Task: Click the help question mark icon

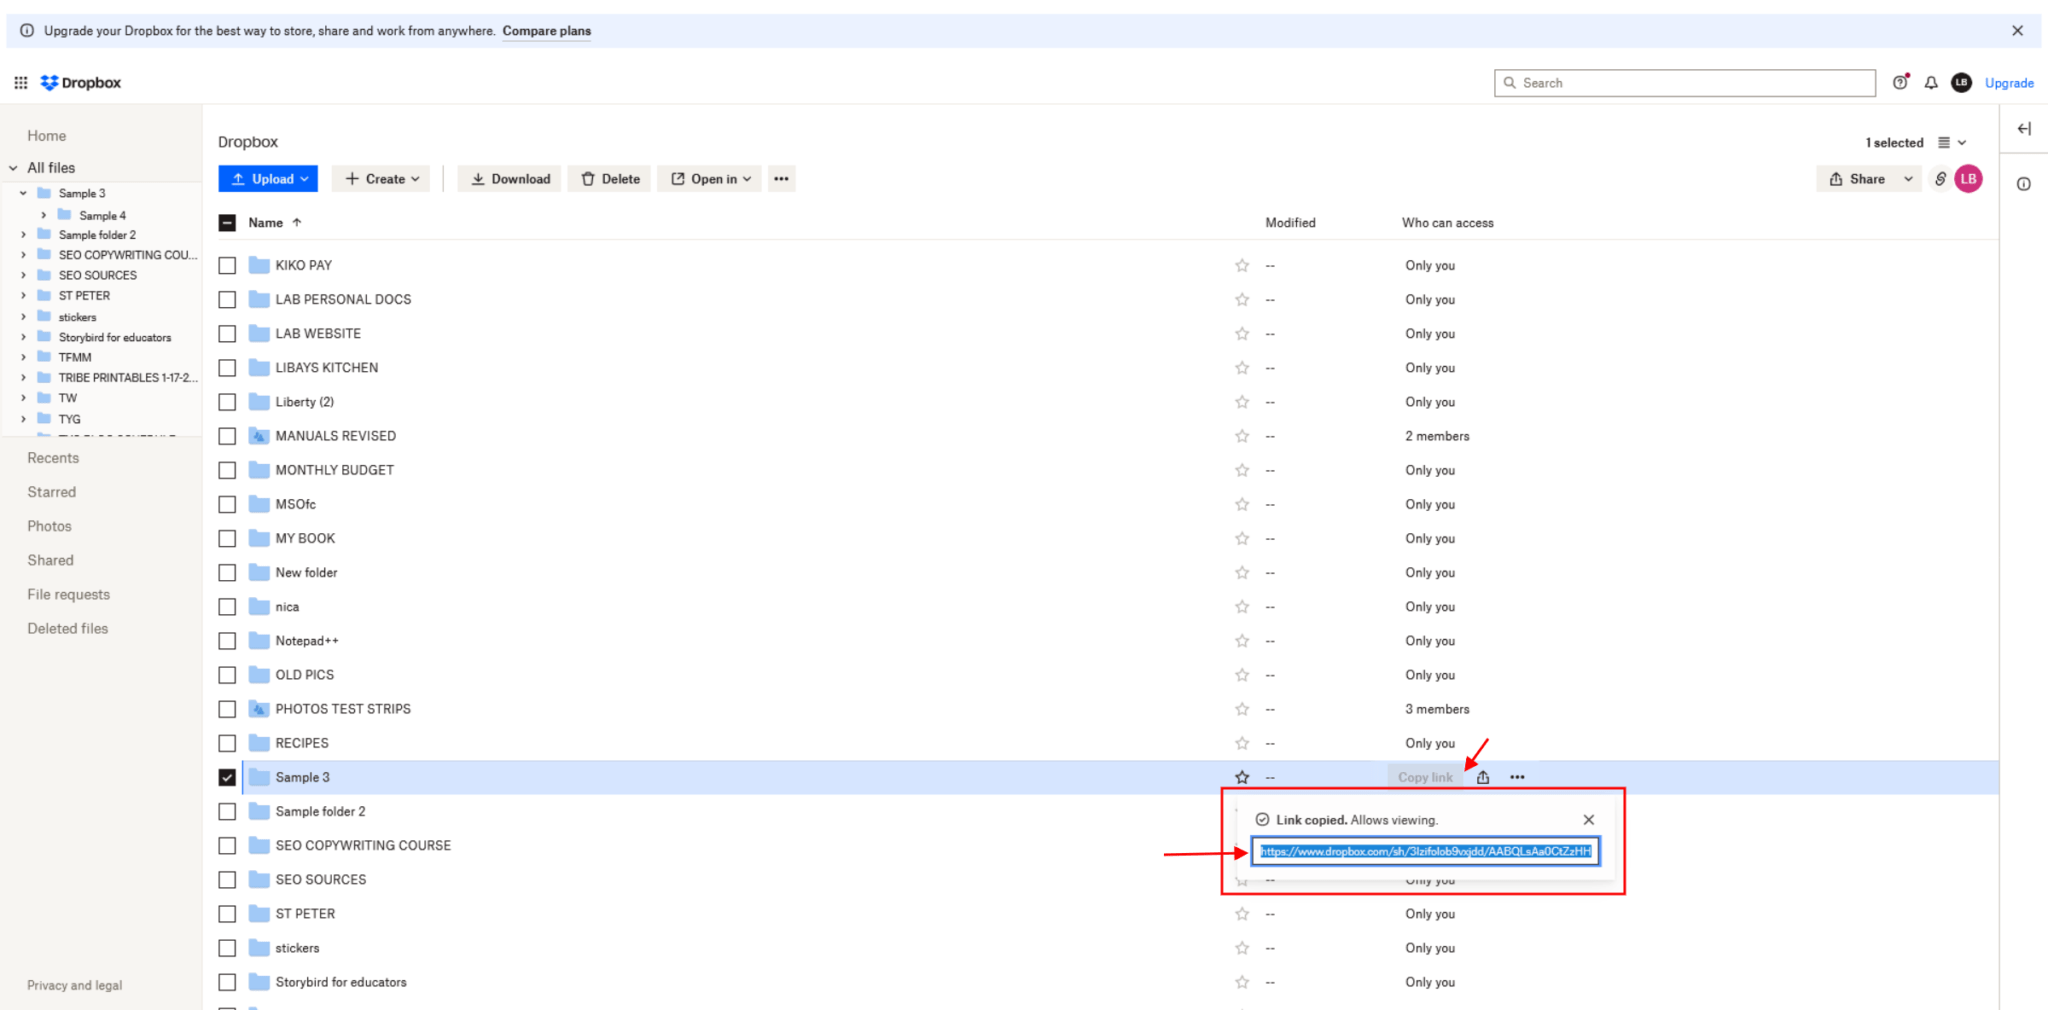Action: [1899, 82]
